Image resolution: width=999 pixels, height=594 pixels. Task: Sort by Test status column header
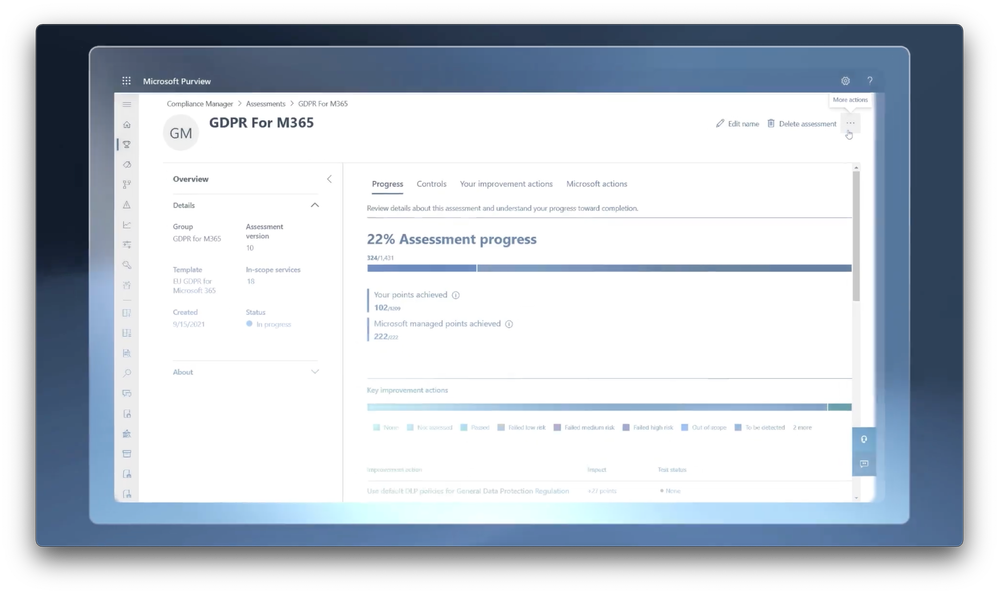point(672,470)
